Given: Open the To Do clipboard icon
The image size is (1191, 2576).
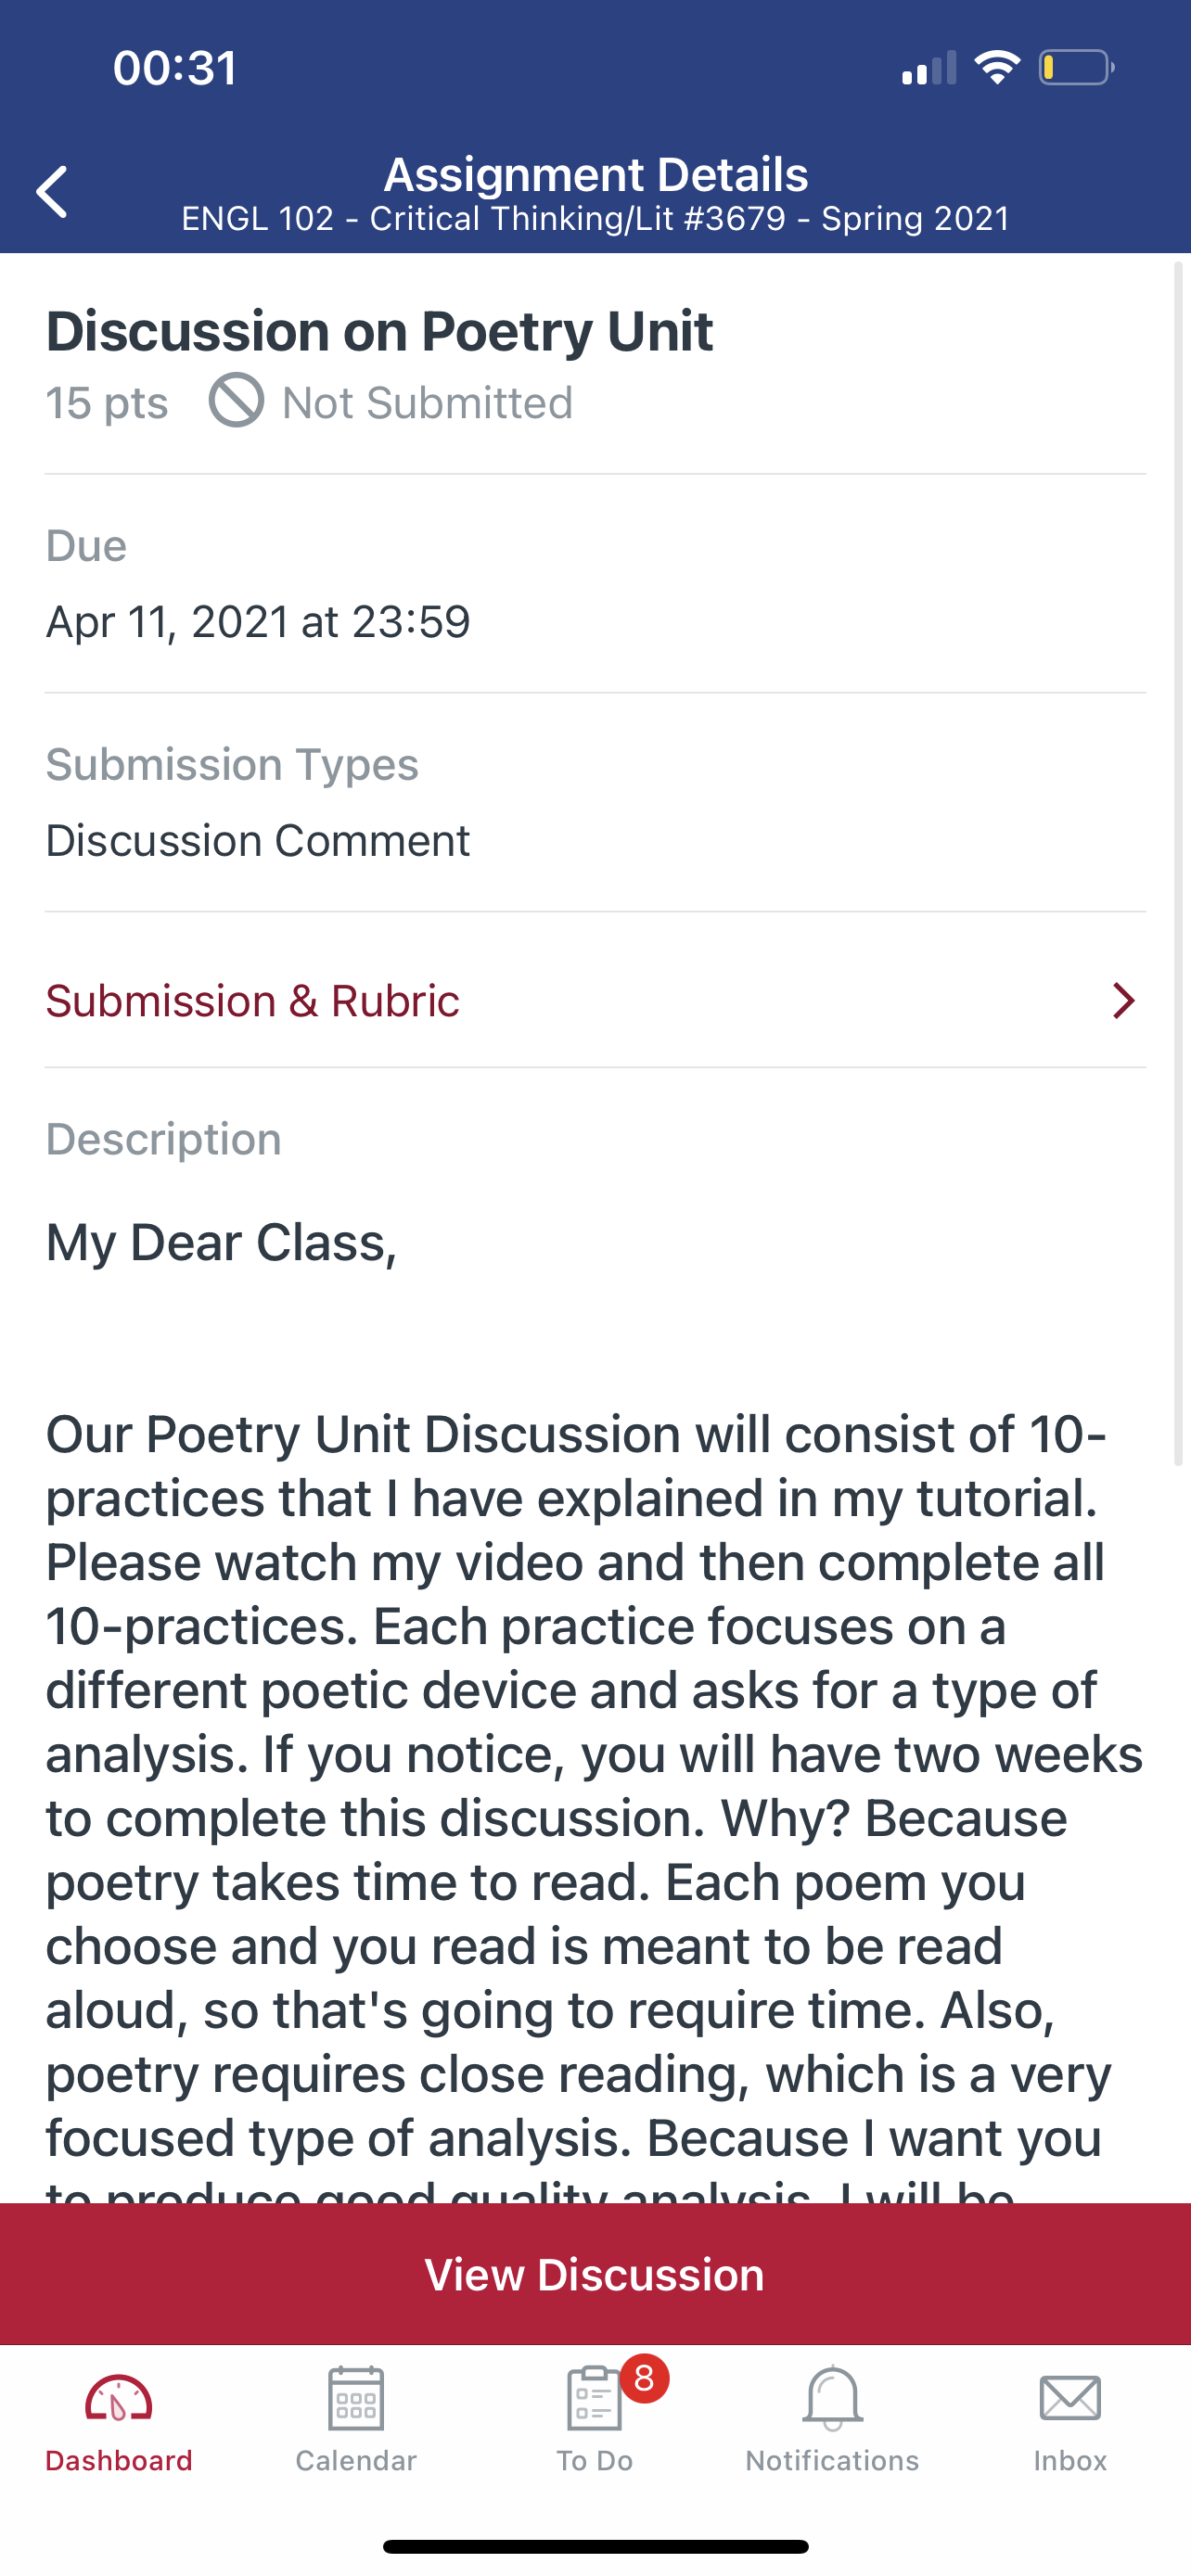Looking at the screenshot, I should [593, 2399].
